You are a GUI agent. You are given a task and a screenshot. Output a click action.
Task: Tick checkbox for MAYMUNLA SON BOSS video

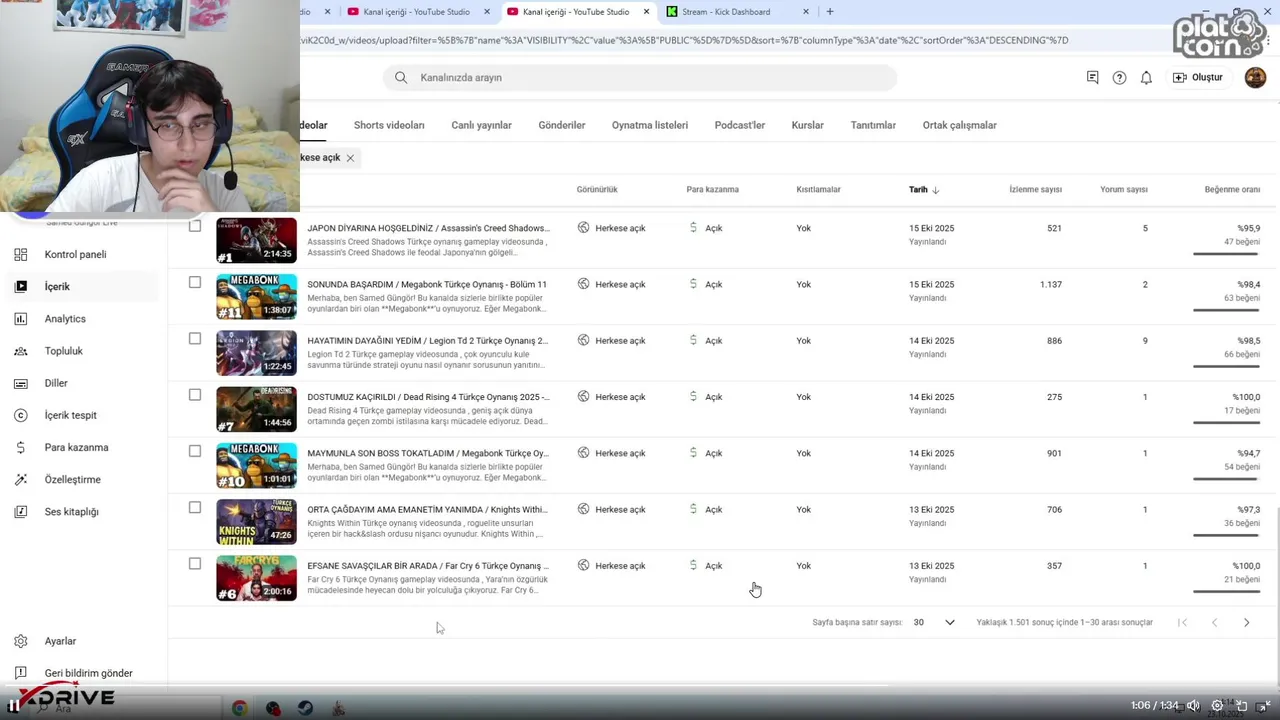coord(195,451)
